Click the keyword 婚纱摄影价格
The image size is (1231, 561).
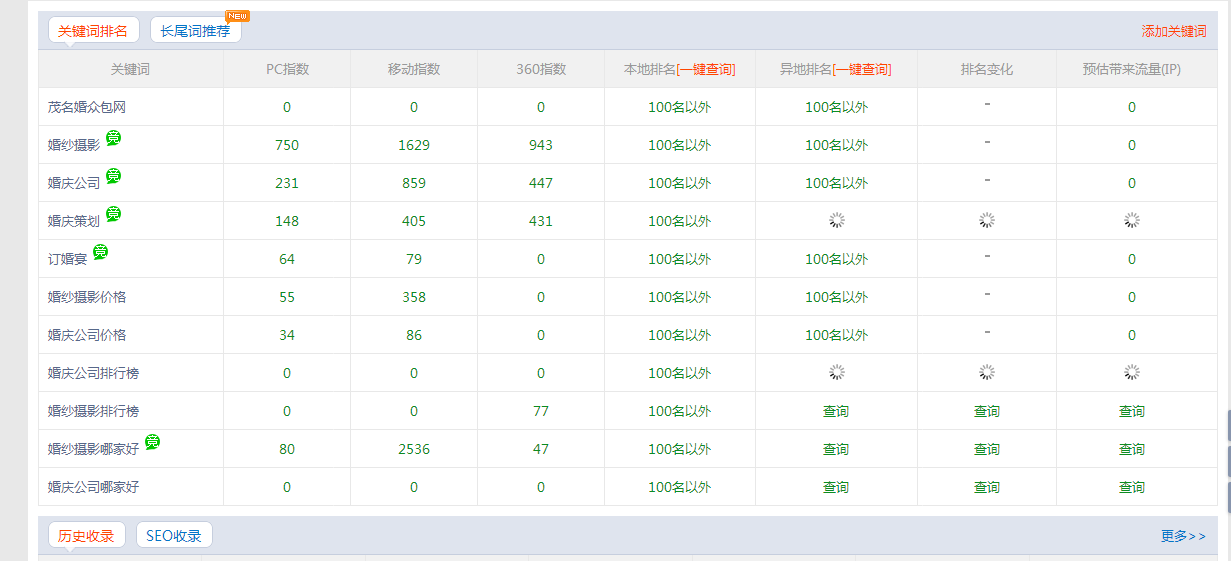87,297
